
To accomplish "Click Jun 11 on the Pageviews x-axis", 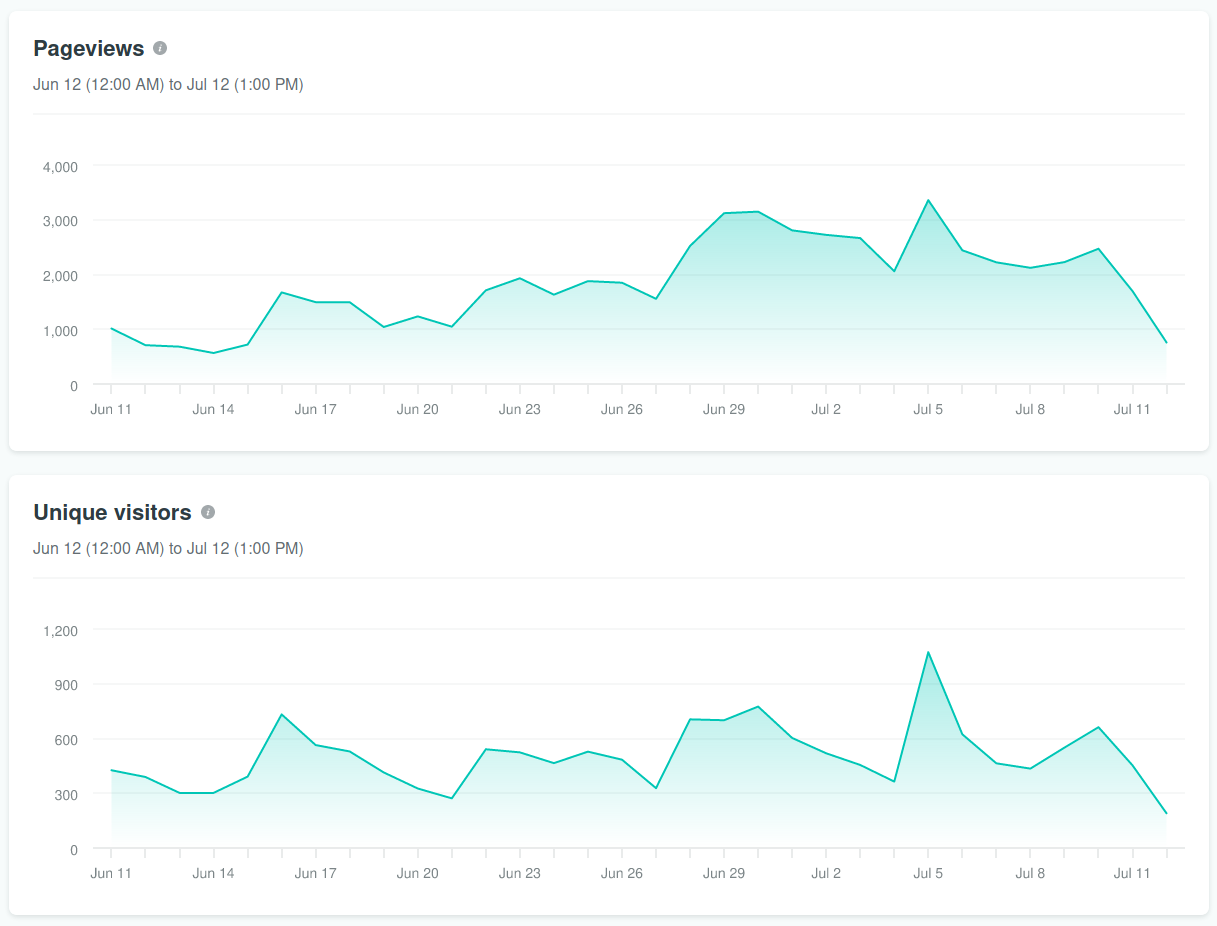I will pos(111,409).
